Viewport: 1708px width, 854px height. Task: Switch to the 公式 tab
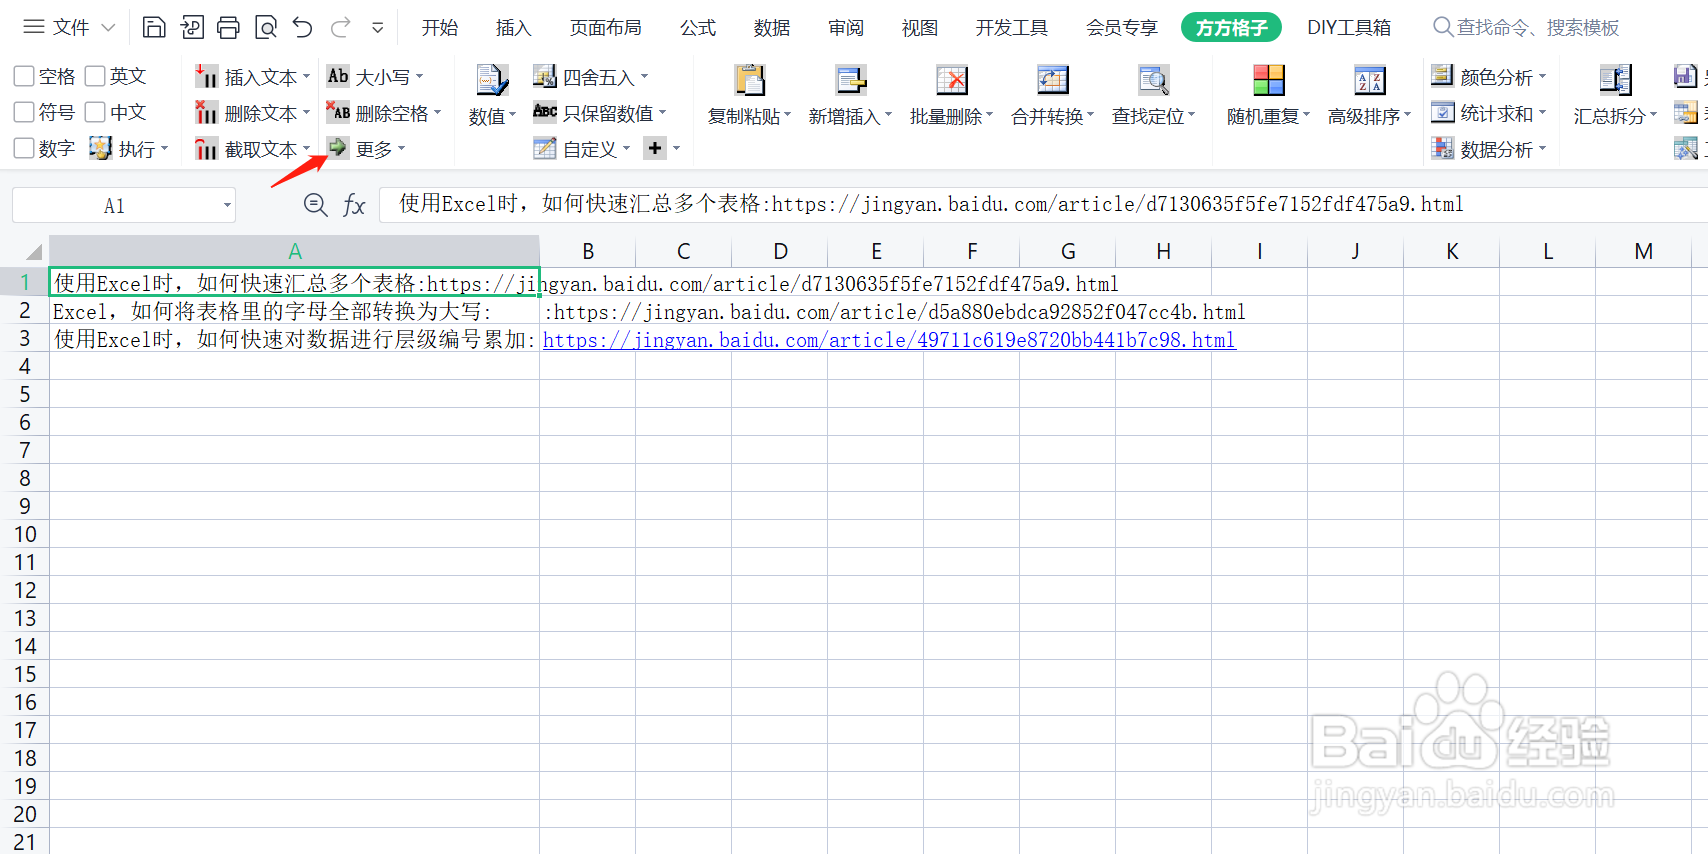tap(698, 28)
